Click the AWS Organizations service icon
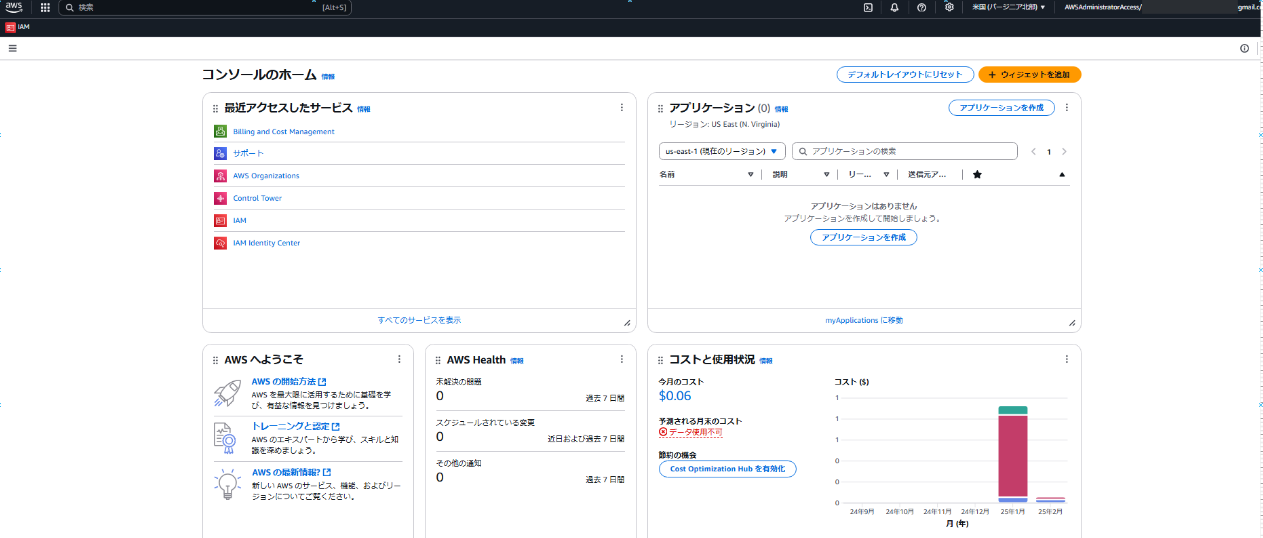 pyautogui.click(x=220, y=175)
